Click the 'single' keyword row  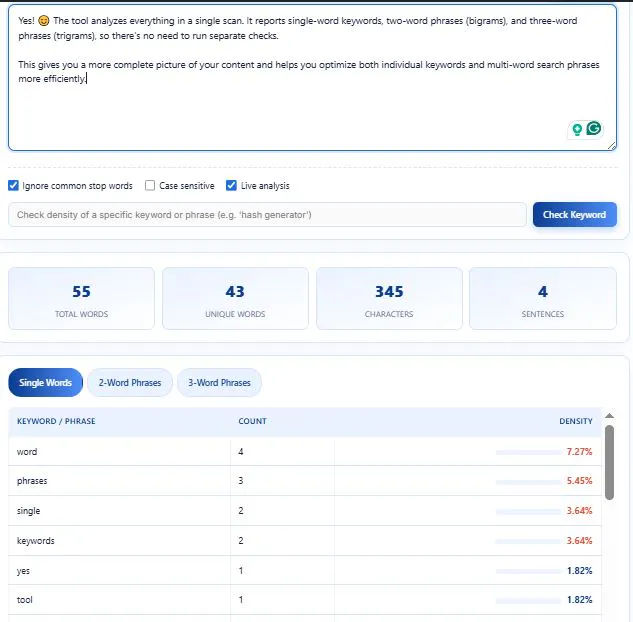coord(305,511)
